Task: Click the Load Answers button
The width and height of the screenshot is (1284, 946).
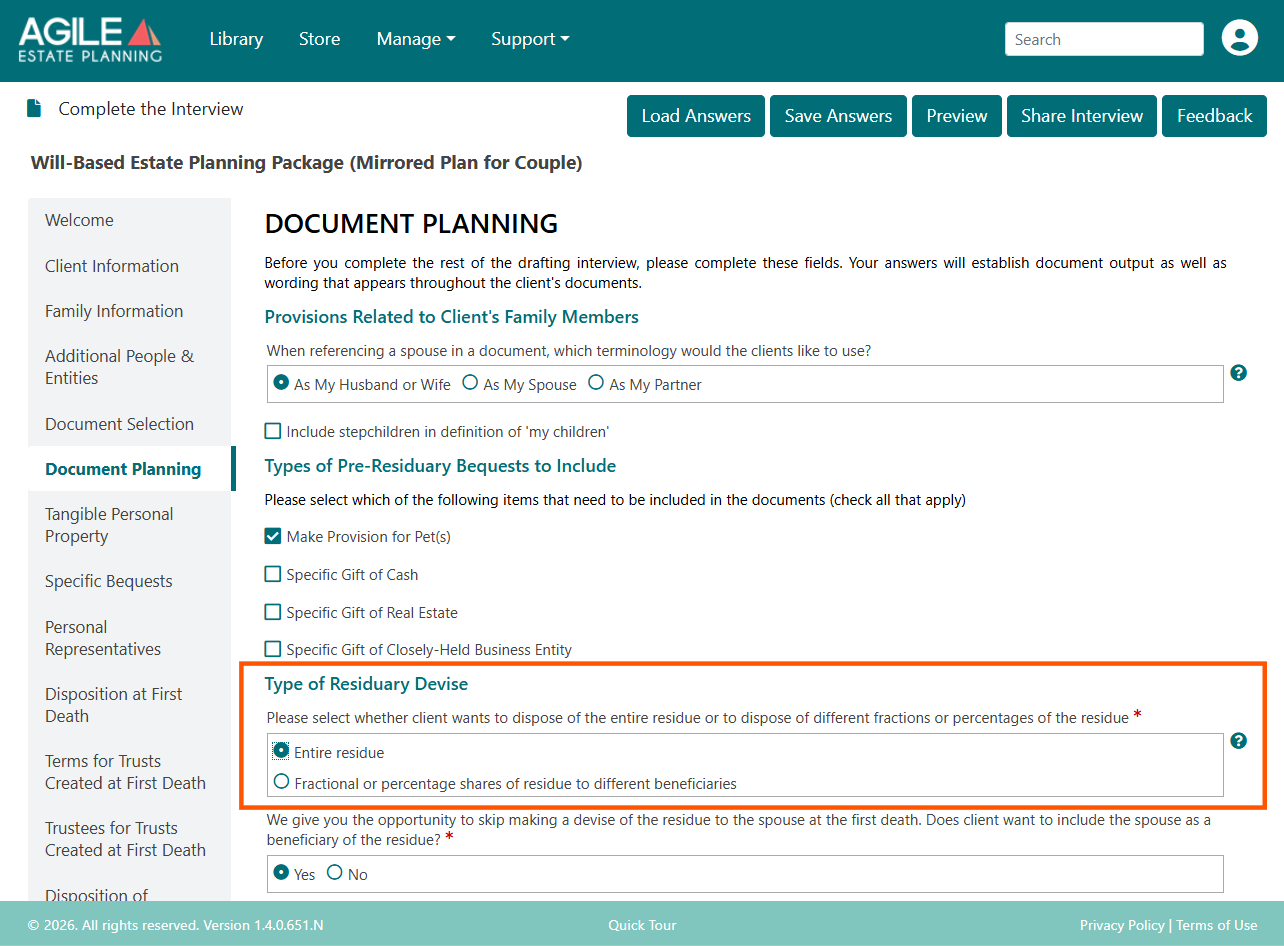Action: coord(696,116)
